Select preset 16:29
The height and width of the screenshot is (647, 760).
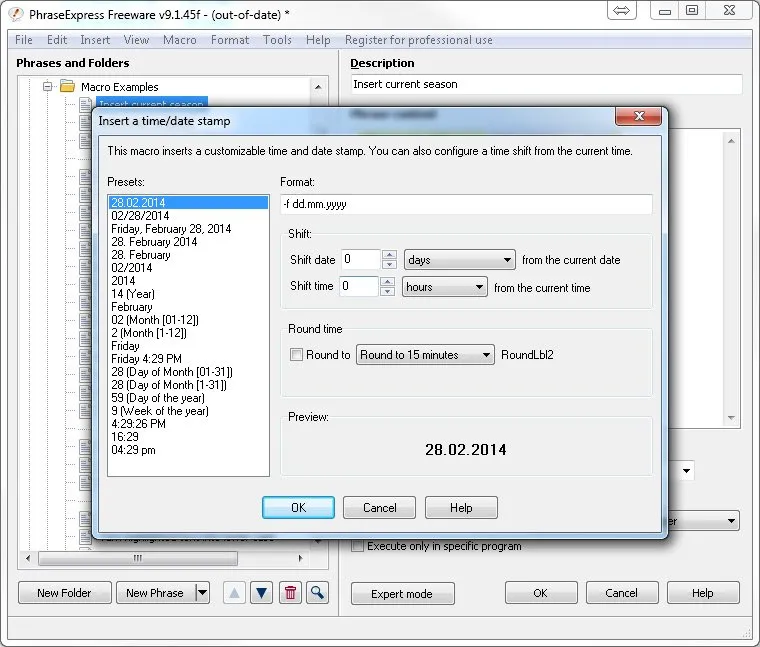pyautogui.click(x=188, y=437)
